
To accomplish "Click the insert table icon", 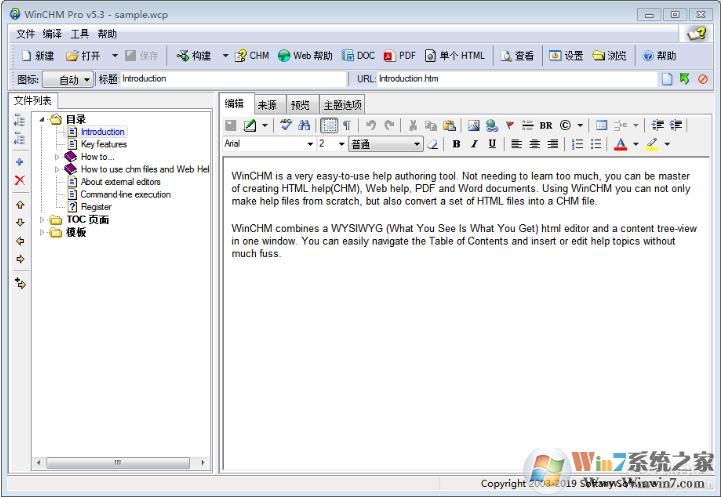I will [x=601, y=125].
